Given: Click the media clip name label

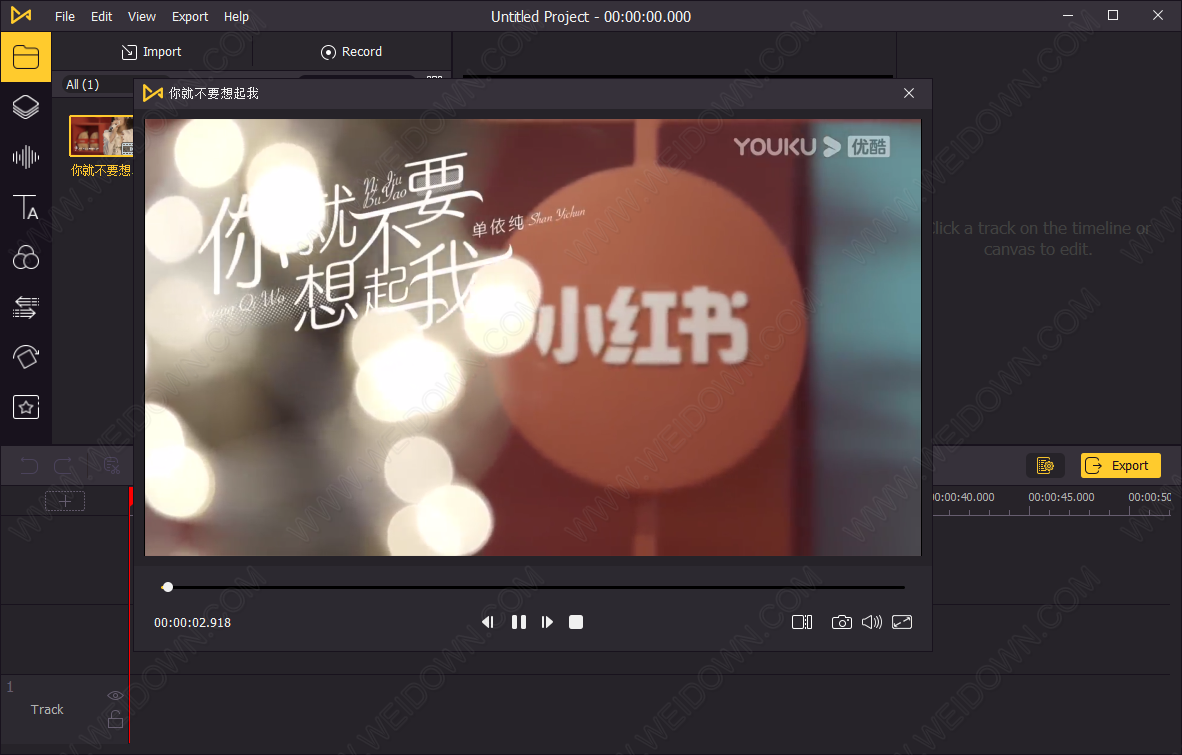Looking at the screenshot, I should [x=101, y=170].
